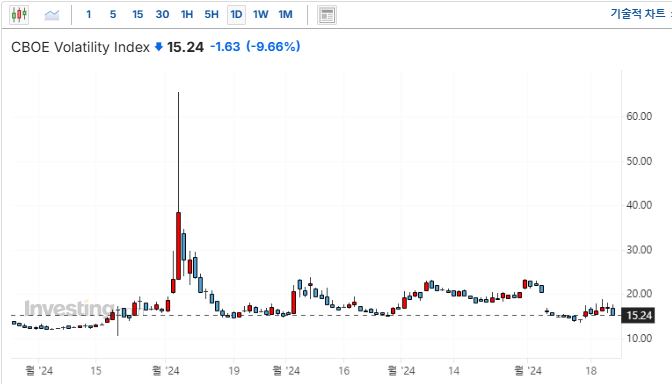Select the 30 minute interval
672x384 pixels.
coord(162,15)
